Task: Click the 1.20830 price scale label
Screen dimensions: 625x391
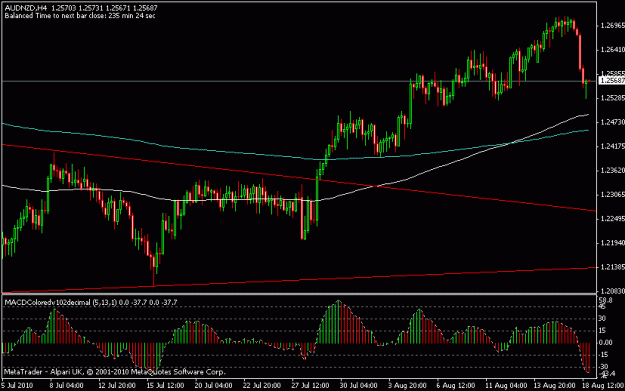Action: (x=612, y=291)
